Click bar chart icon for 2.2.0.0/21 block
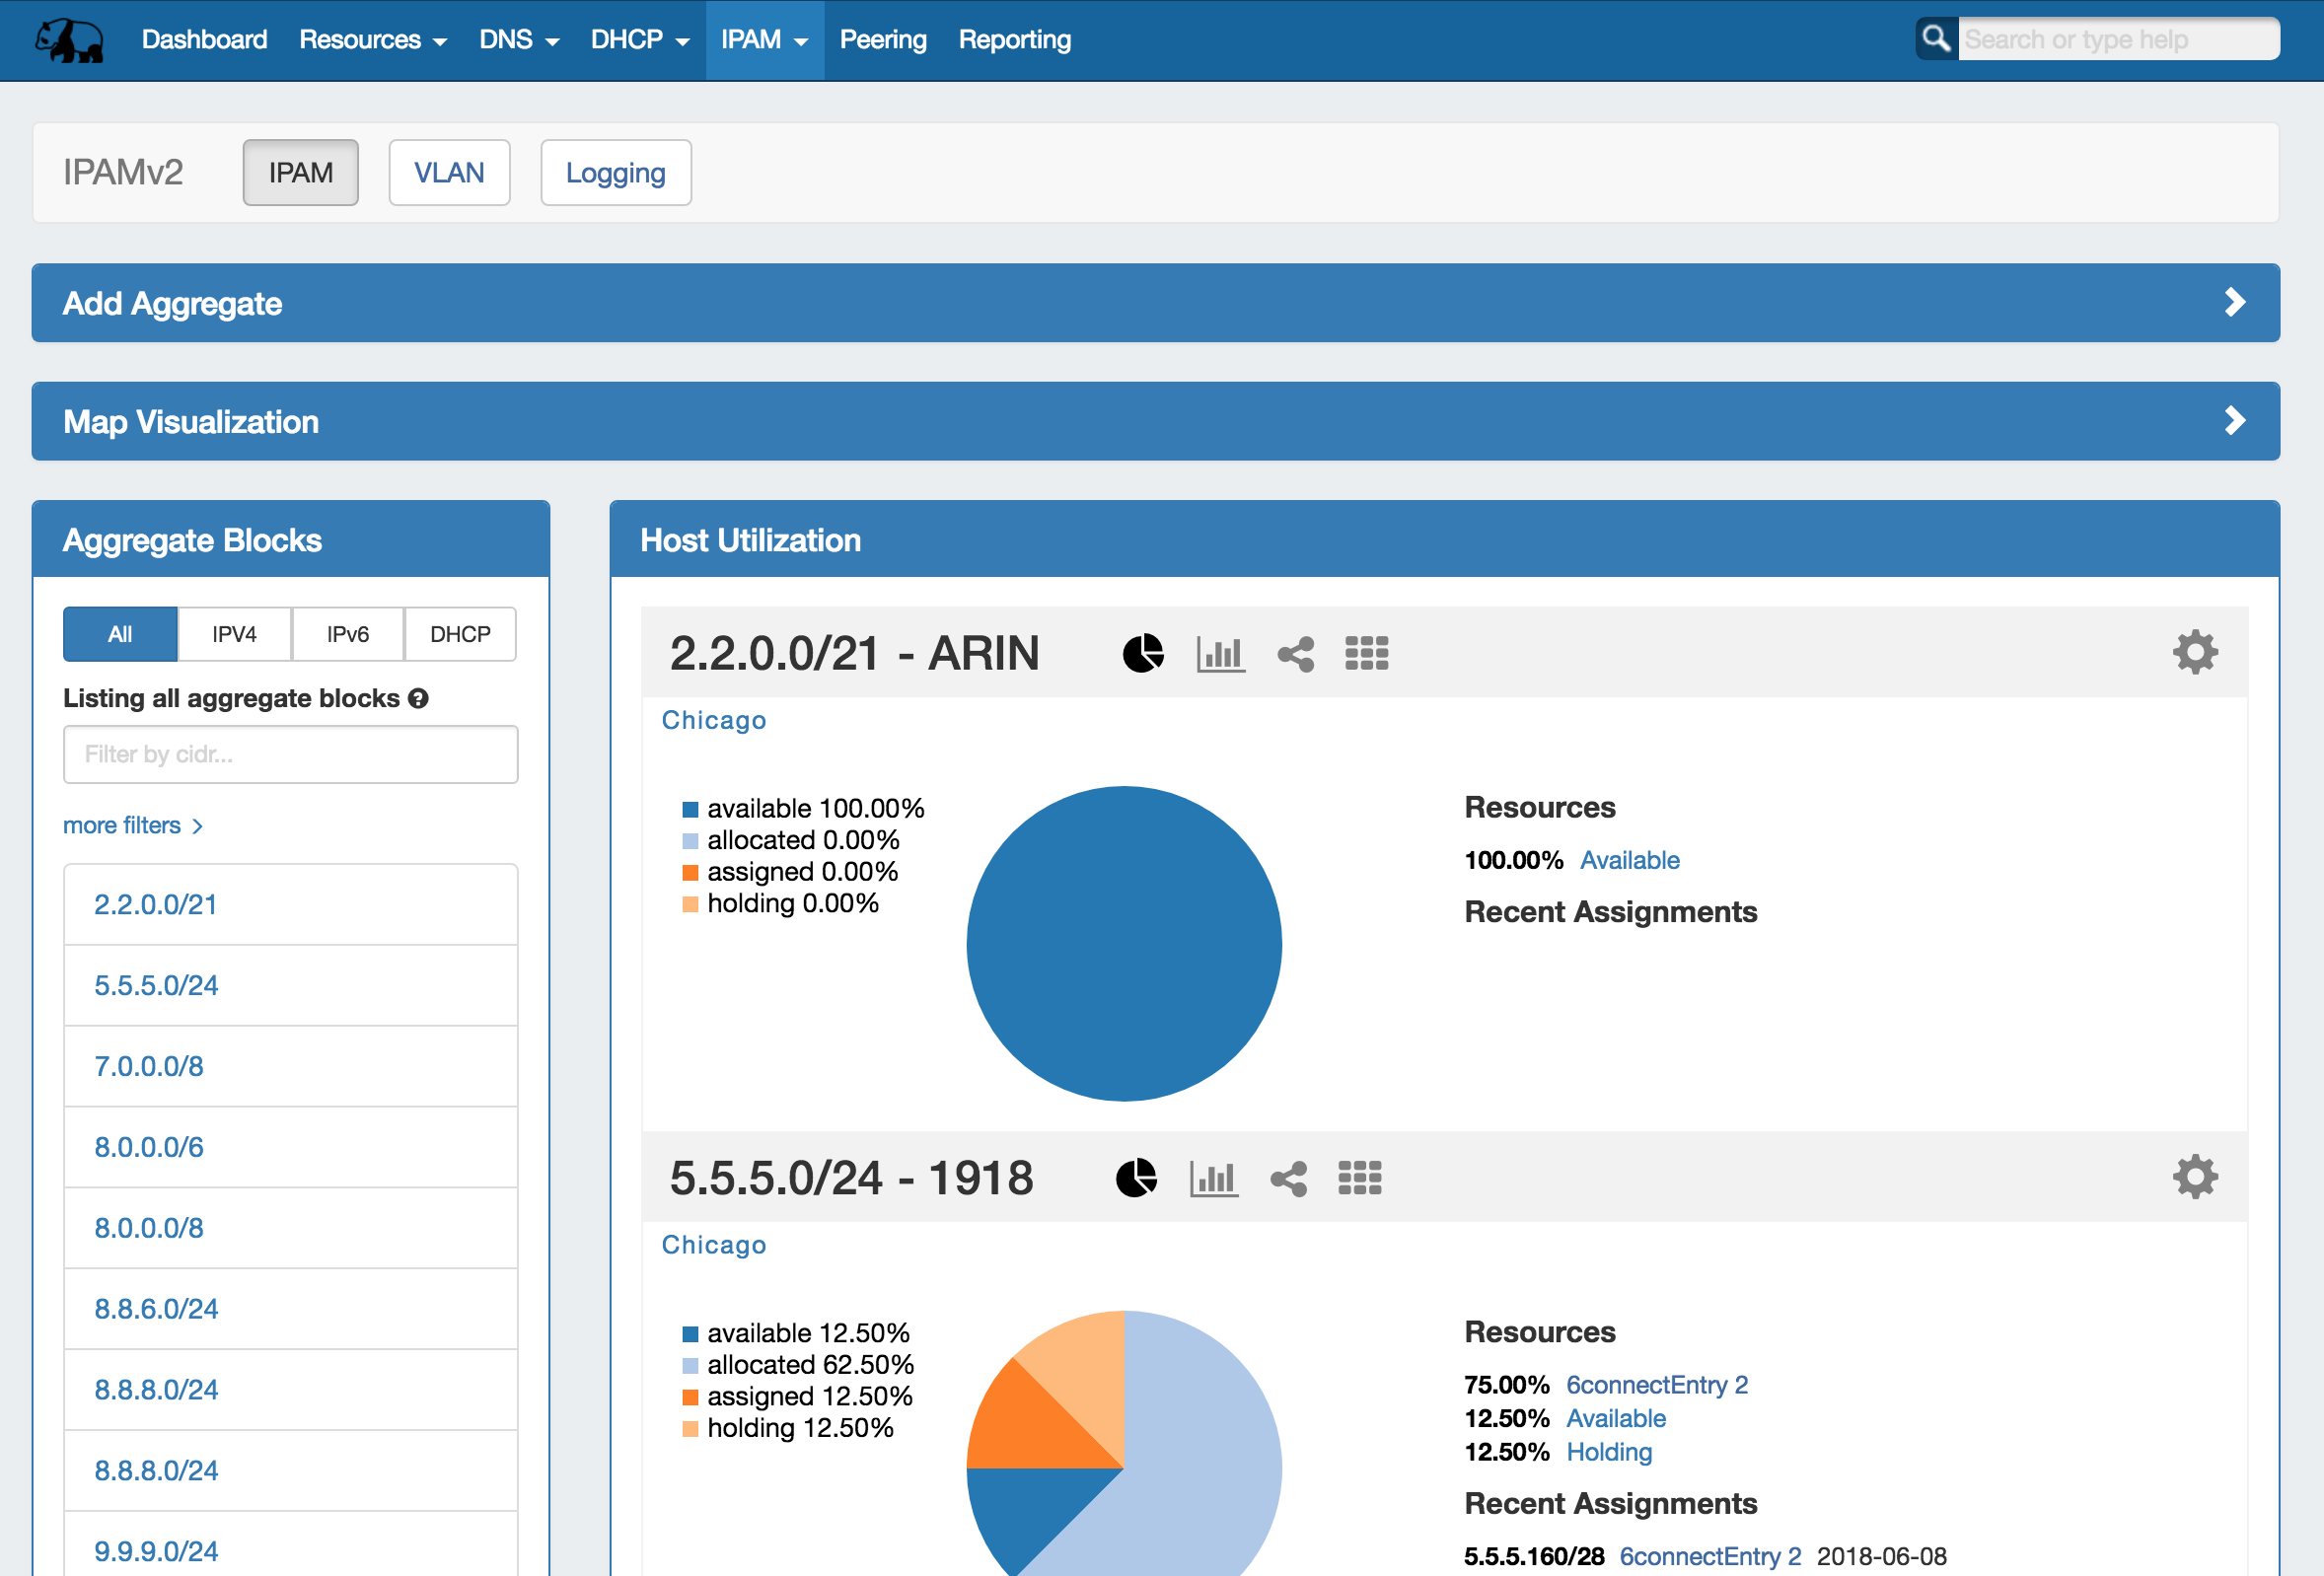 [x=1220, y=653]
